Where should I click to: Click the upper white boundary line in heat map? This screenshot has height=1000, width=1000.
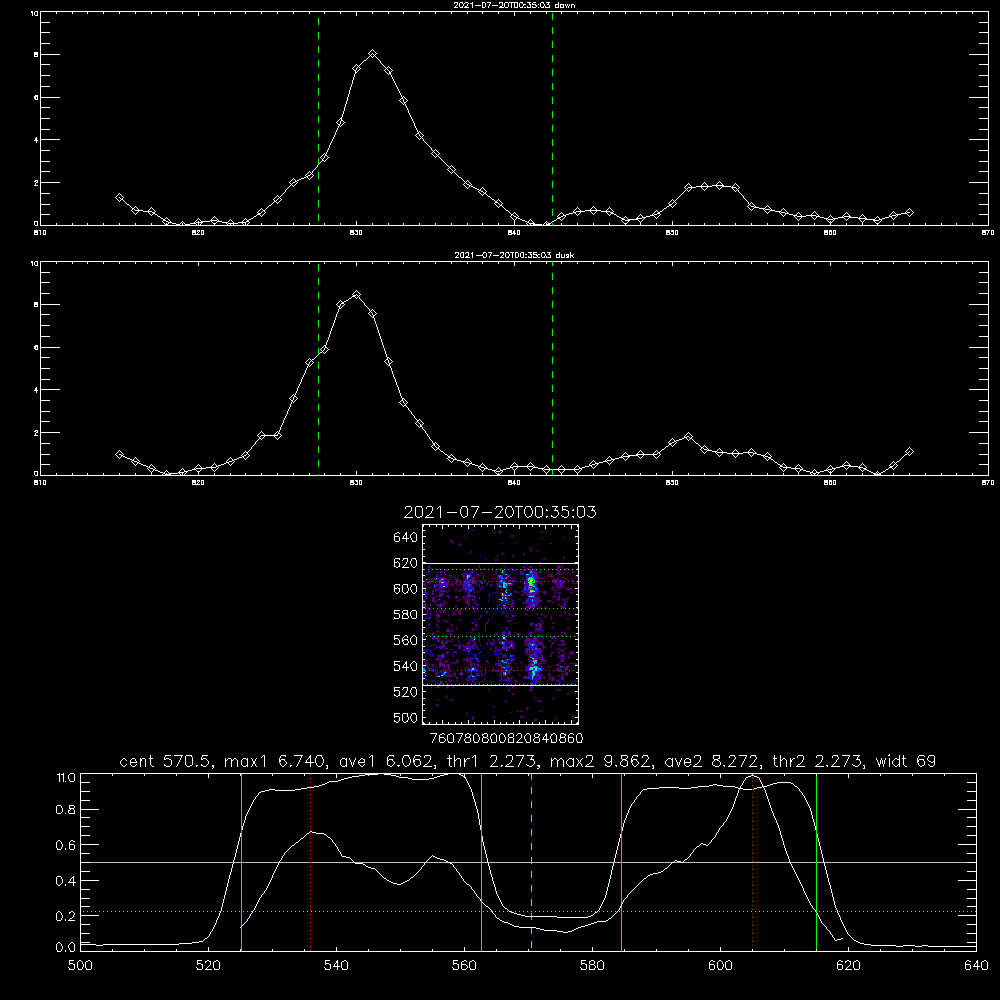point(500,563)
